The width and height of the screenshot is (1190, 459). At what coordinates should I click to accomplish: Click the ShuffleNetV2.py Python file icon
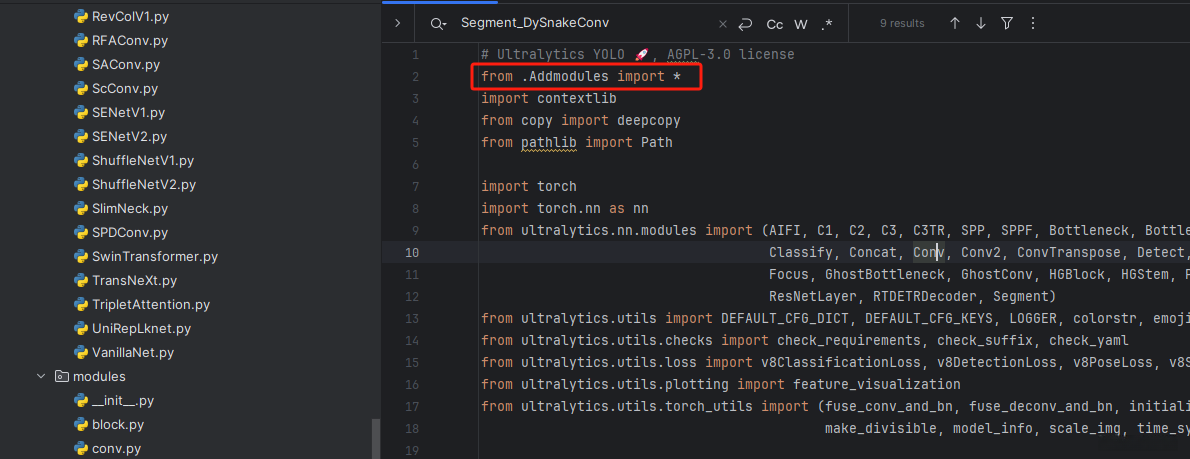[81, 185]
